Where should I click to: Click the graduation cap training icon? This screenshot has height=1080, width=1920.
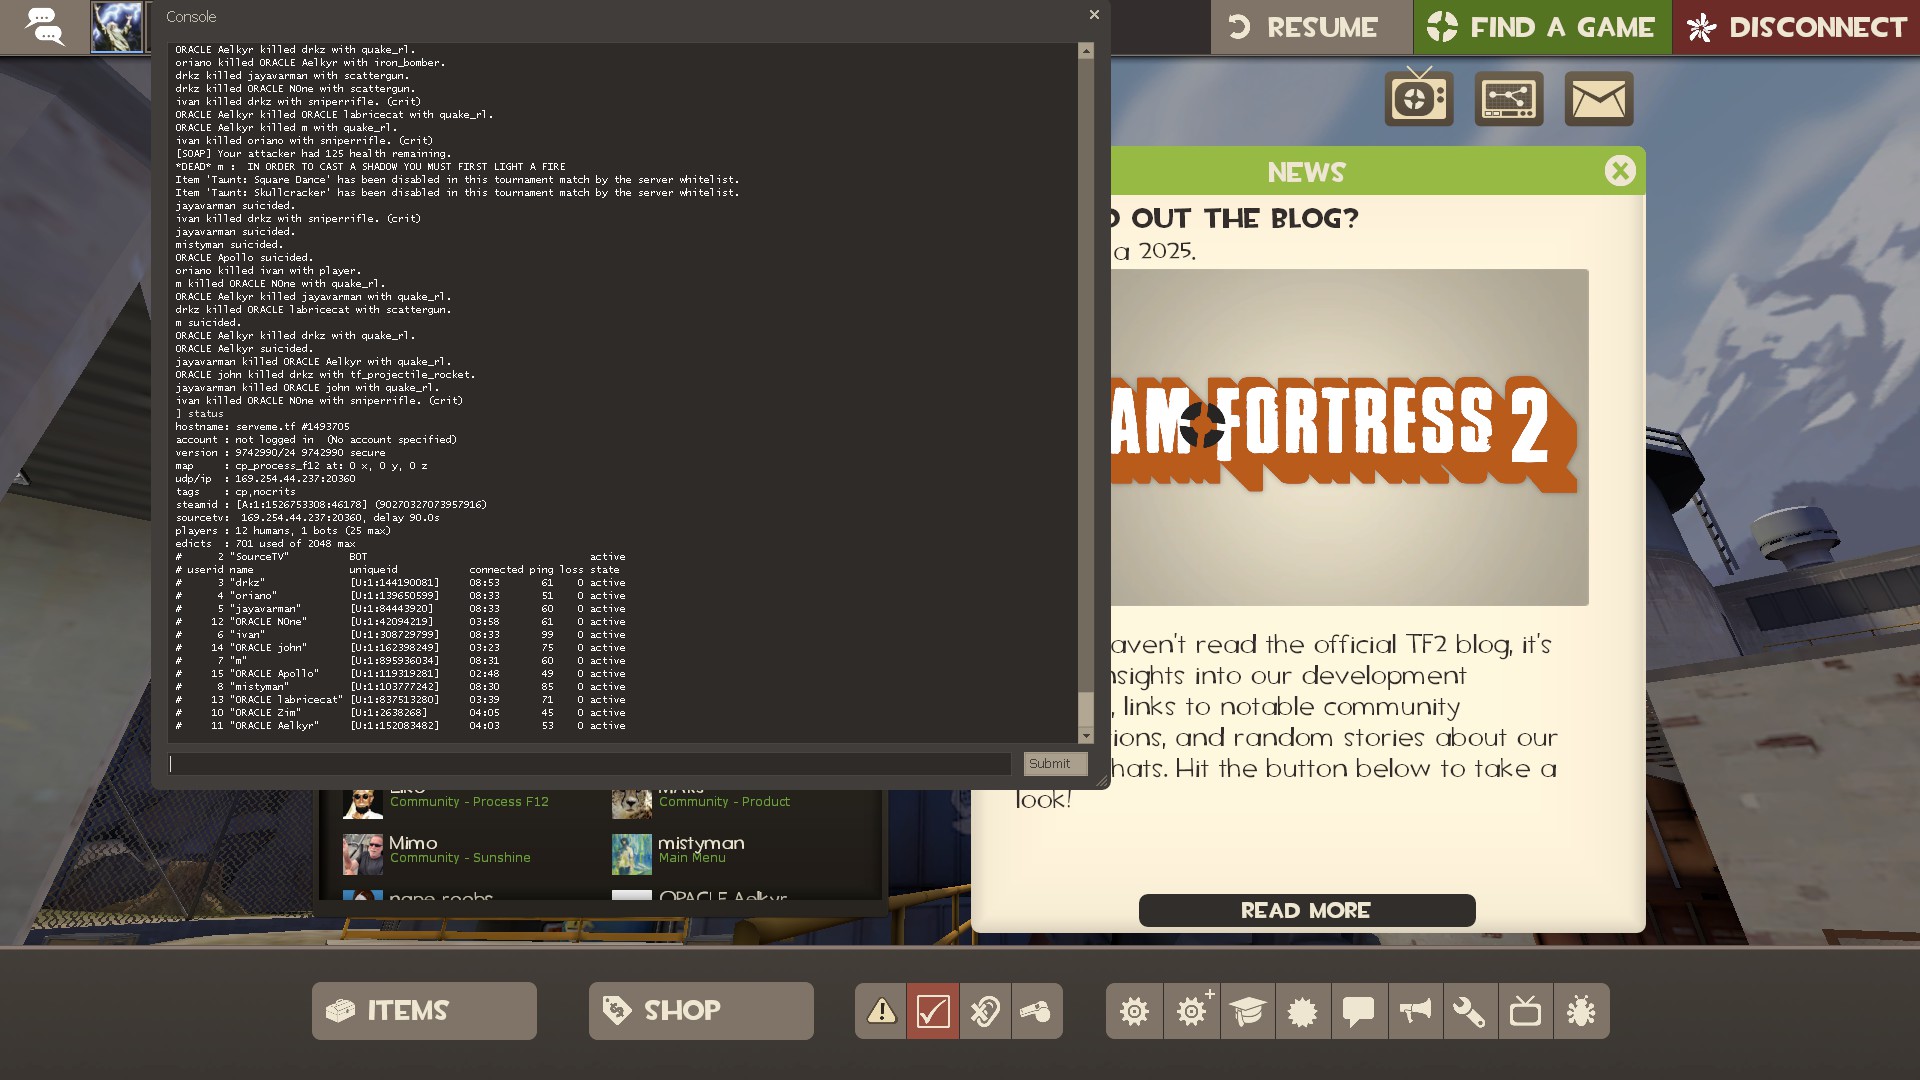(1247, 1012)
